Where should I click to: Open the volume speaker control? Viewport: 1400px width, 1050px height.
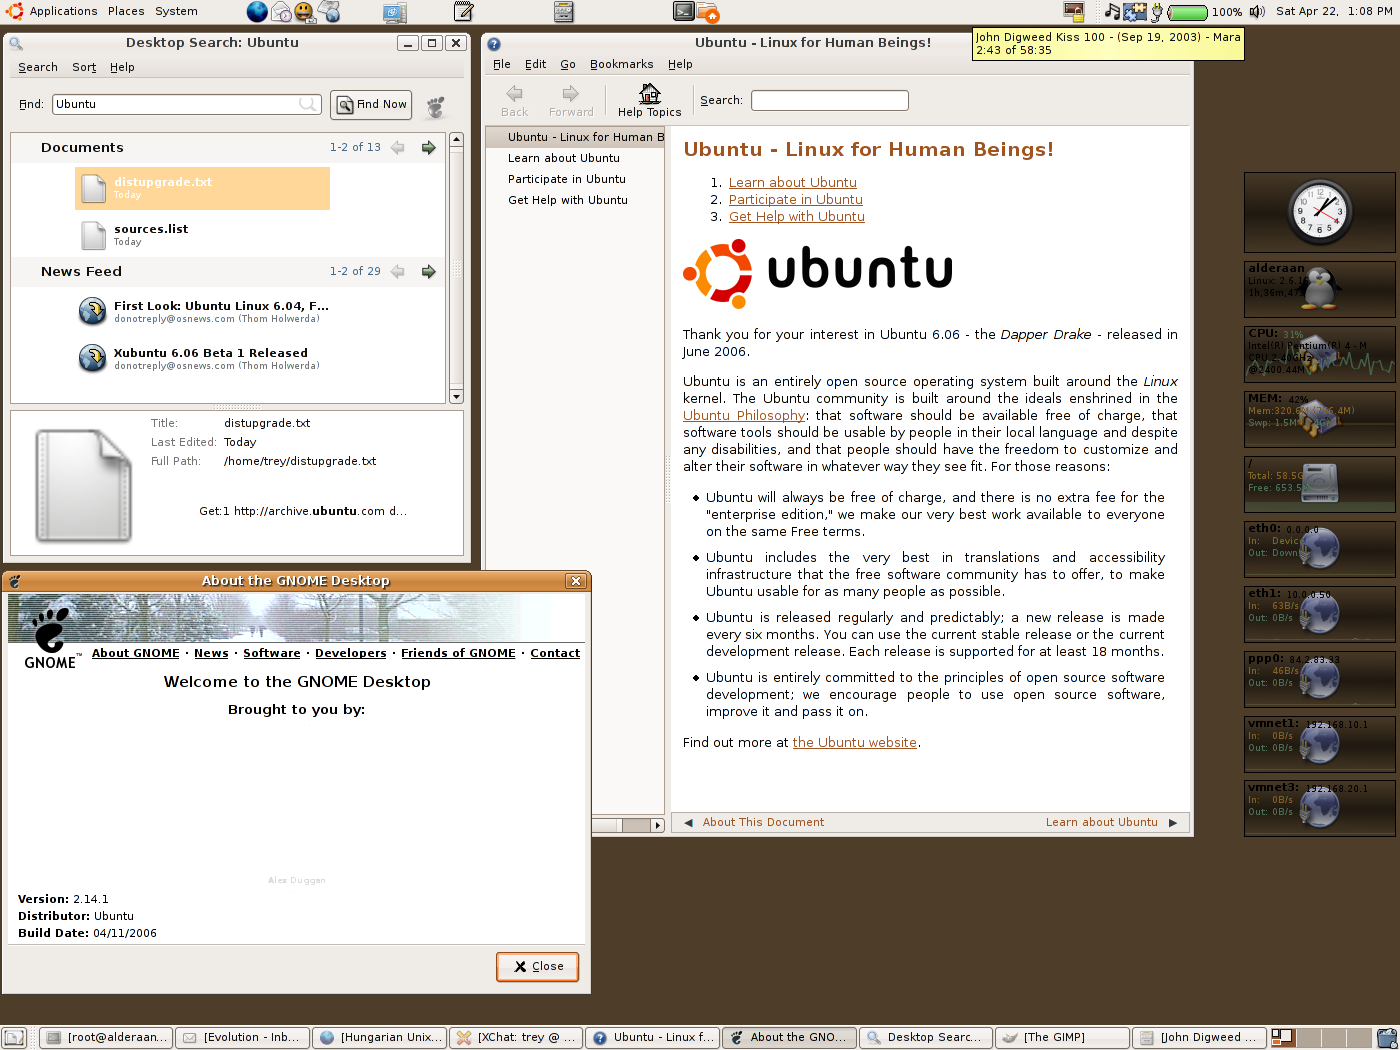(x=1257, y=12)
